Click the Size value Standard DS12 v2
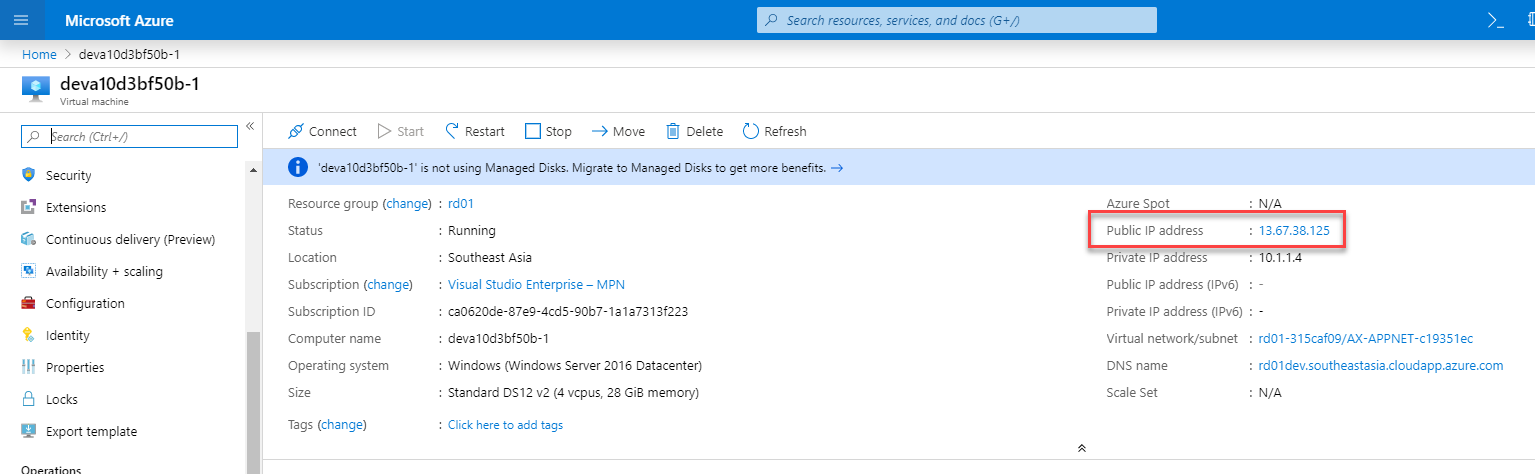Viewport: 1535px width, 474px height. click(573, 392)
